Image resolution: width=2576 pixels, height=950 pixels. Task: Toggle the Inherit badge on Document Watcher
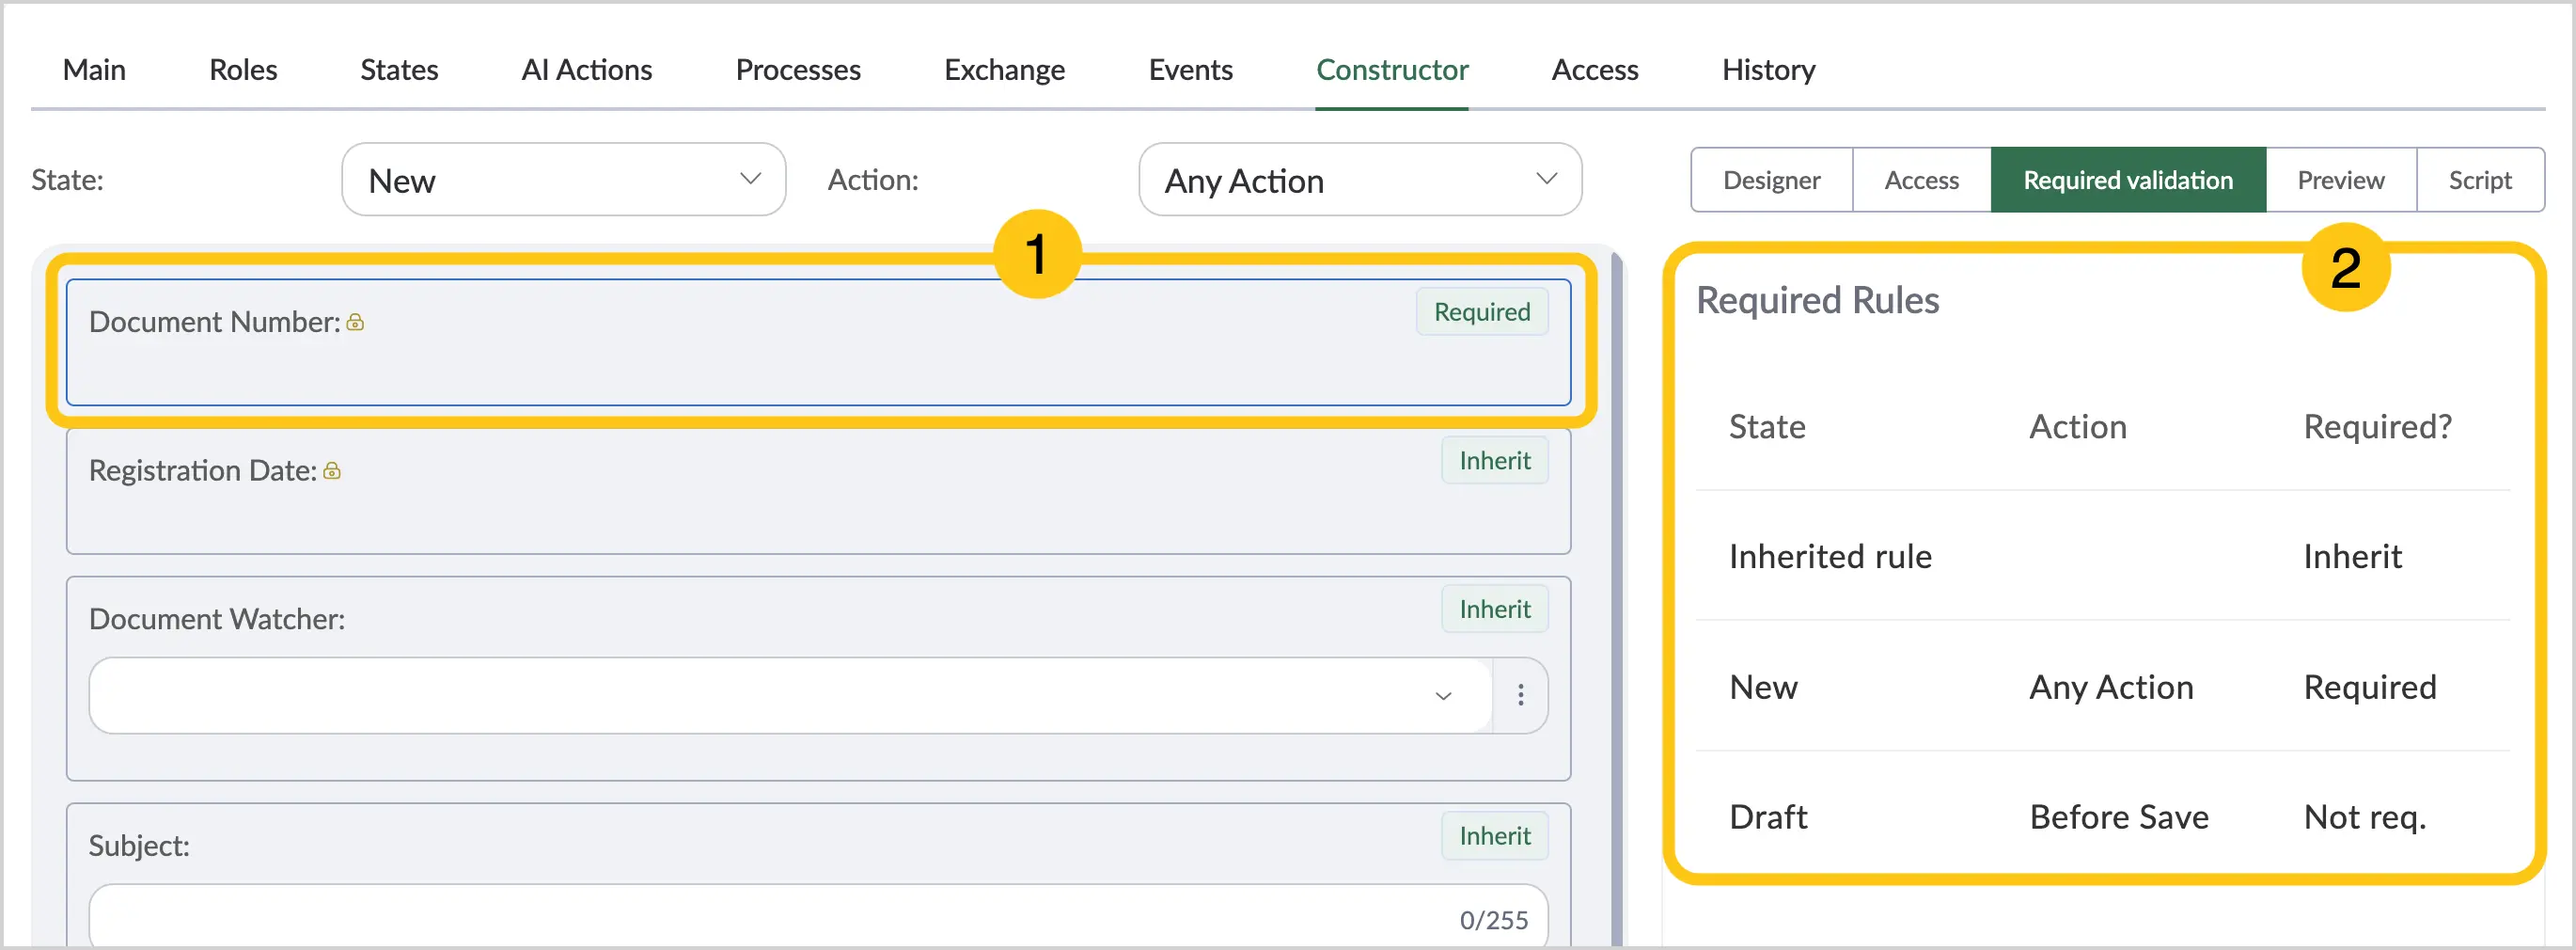[1495, 609]
